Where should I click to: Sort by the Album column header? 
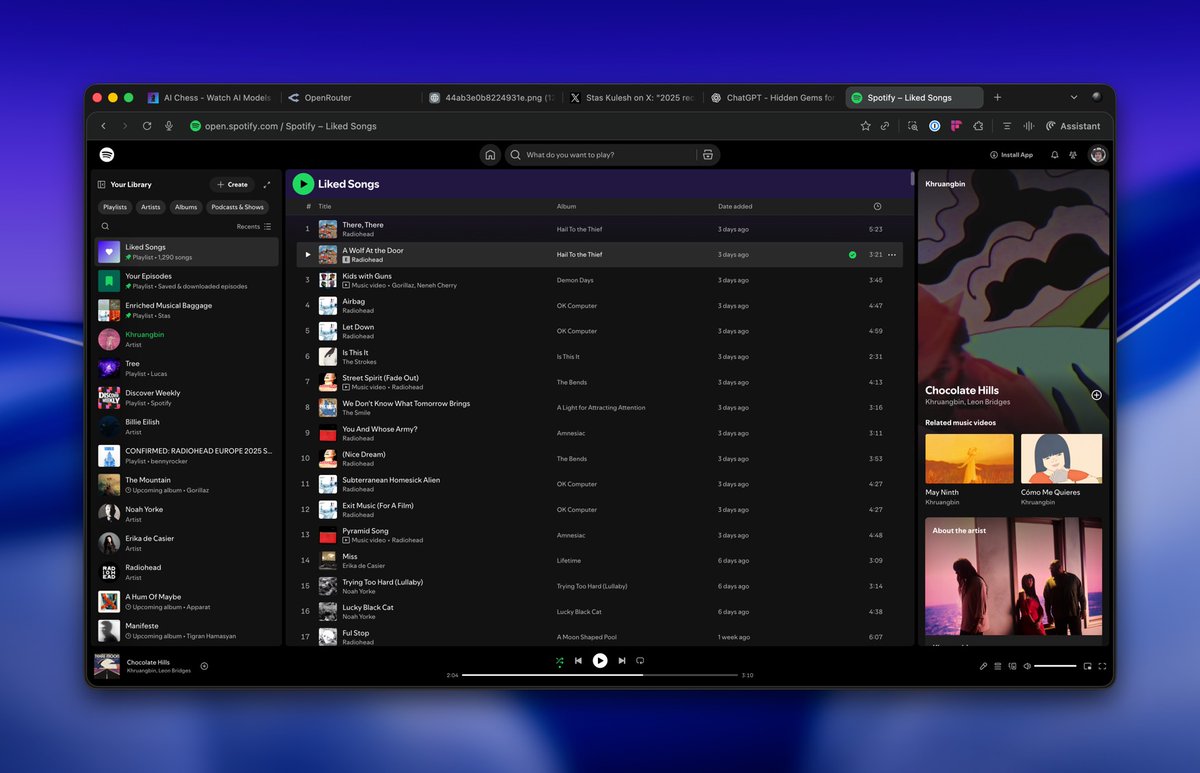point(566,207)
